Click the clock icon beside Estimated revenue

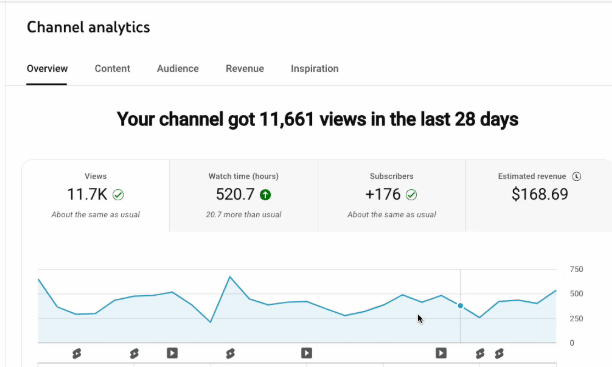click(576, 176)
